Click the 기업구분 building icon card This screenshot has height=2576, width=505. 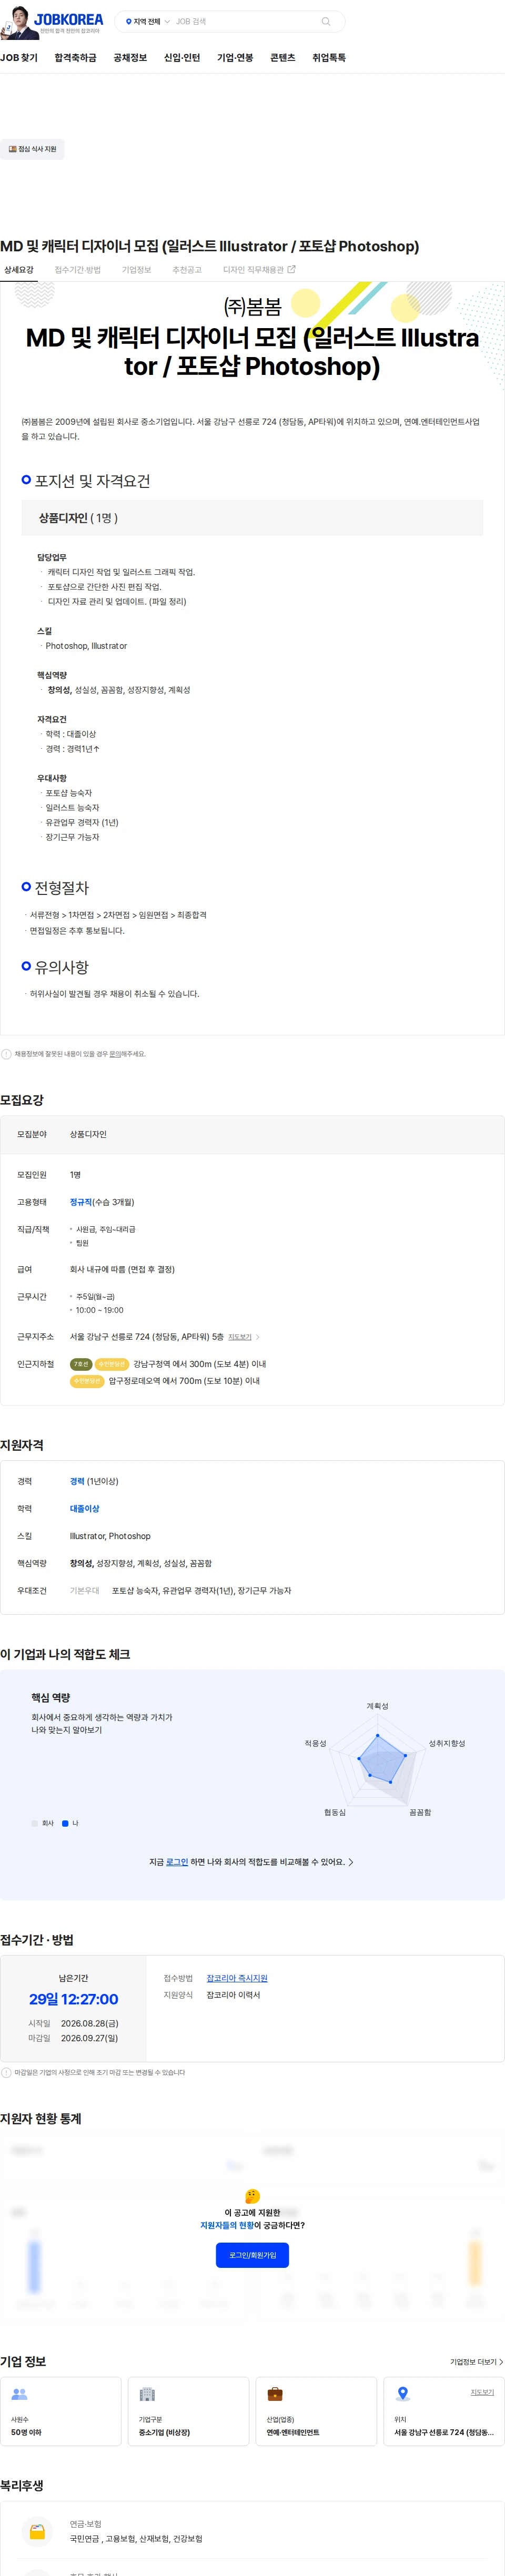pos(188,2411)
